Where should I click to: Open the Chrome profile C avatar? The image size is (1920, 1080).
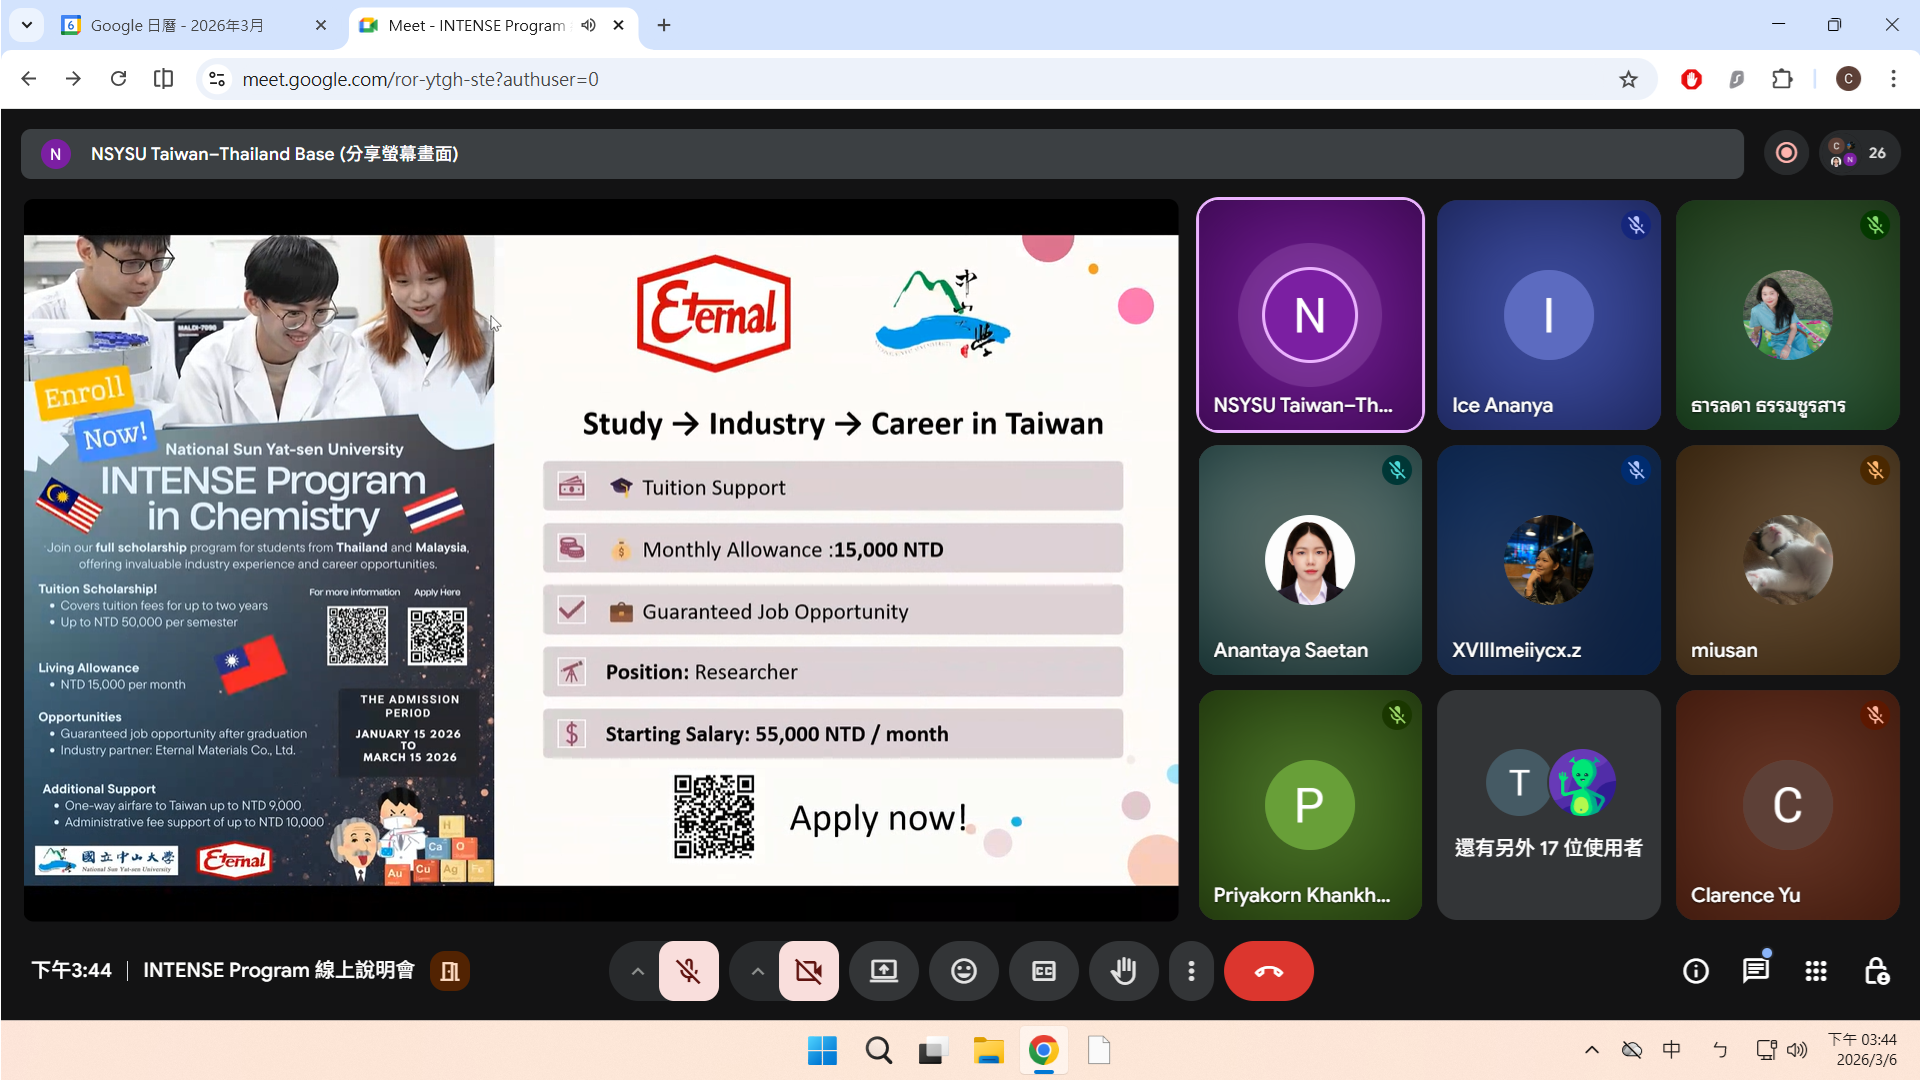point(1848,79)
